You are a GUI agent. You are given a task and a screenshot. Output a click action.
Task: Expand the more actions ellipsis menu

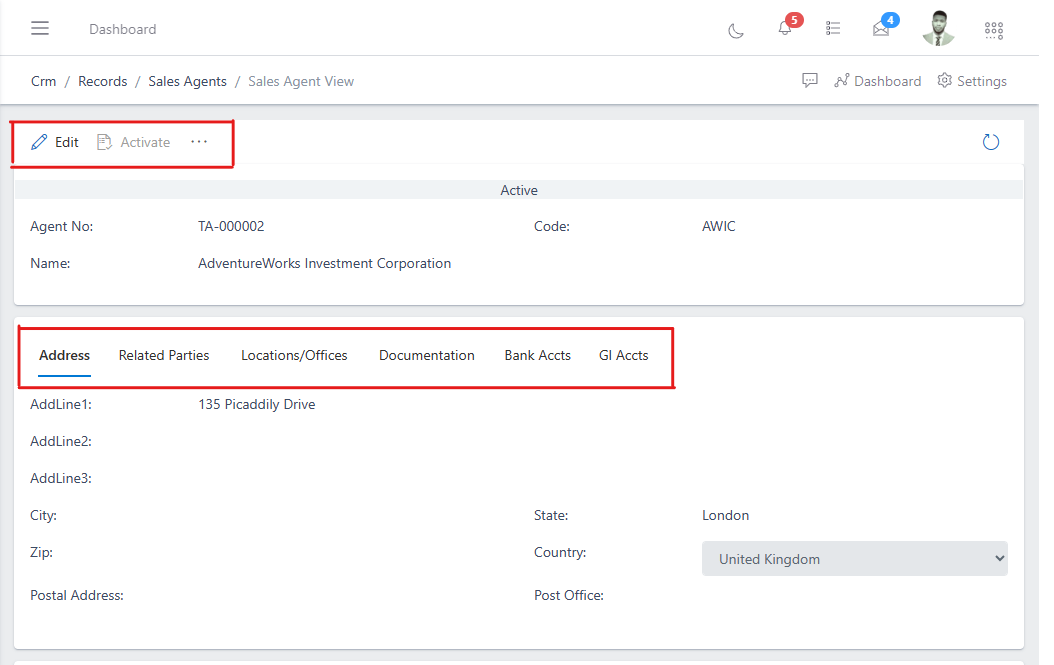coord(199,141)
